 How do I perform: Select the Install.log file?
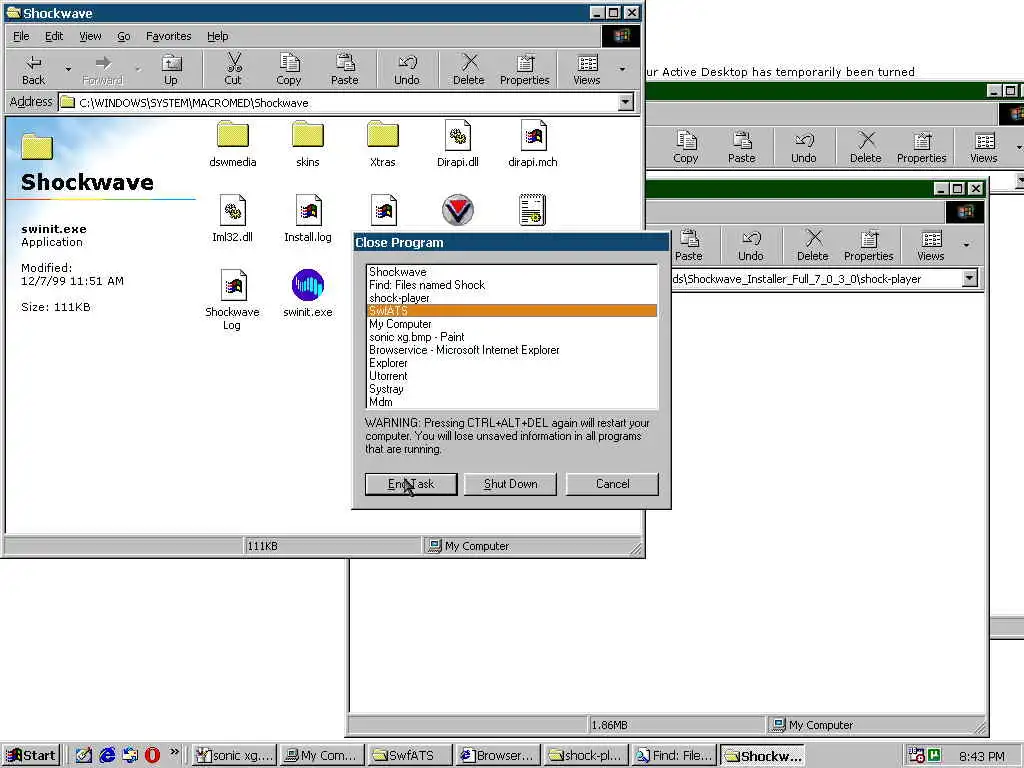(x=308, y=219)
